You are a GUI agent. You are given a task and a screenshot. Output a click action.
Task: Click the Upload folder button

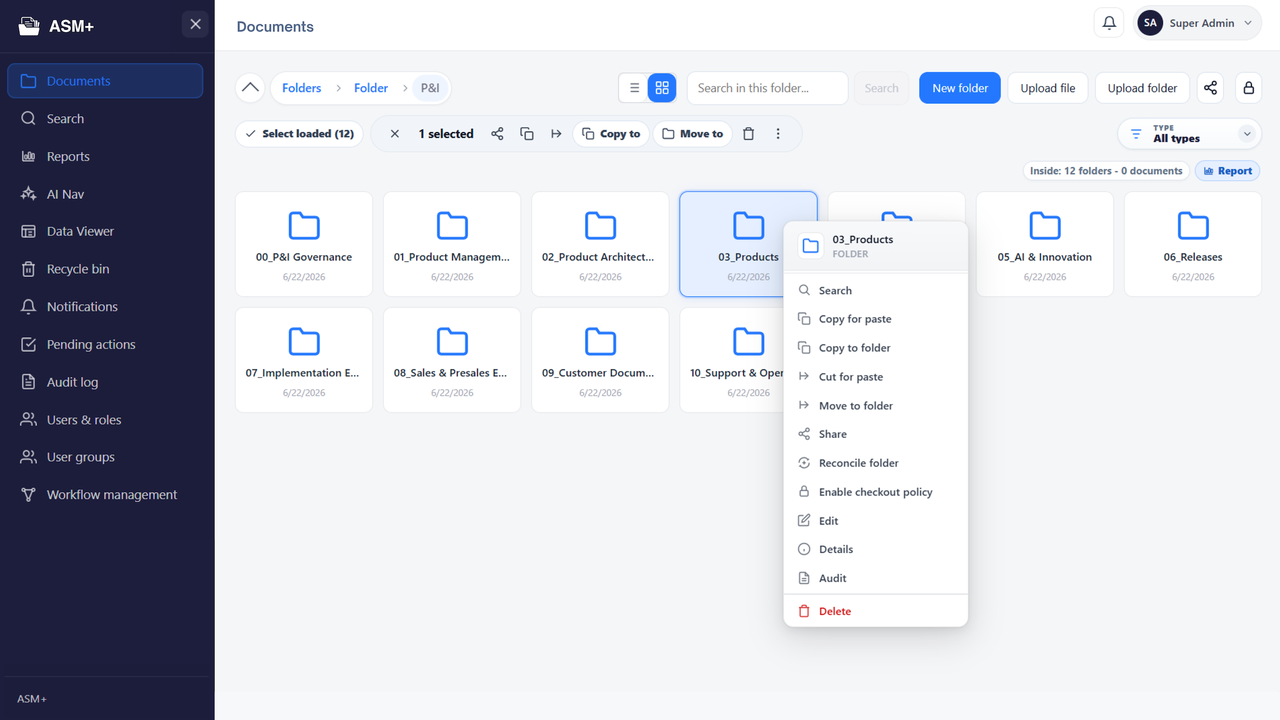[x=1142, y=88]
